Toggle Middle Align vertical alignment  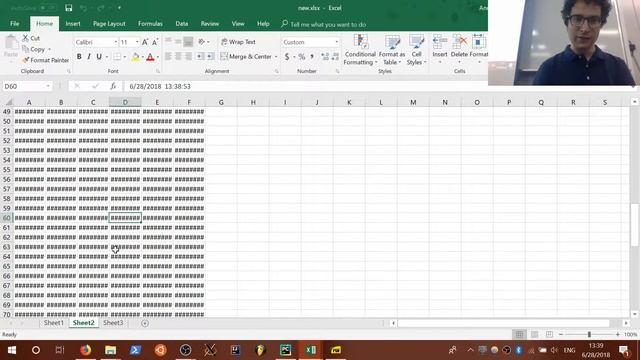178,42
